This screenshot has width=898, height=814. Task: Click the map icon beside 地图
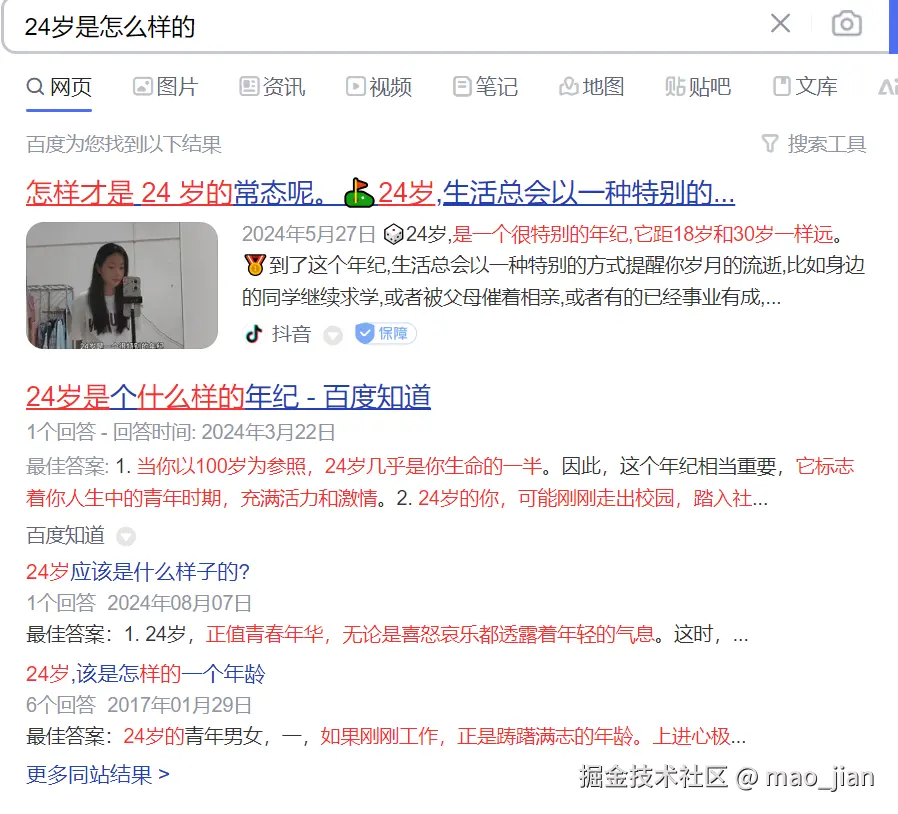click(569, 87)
